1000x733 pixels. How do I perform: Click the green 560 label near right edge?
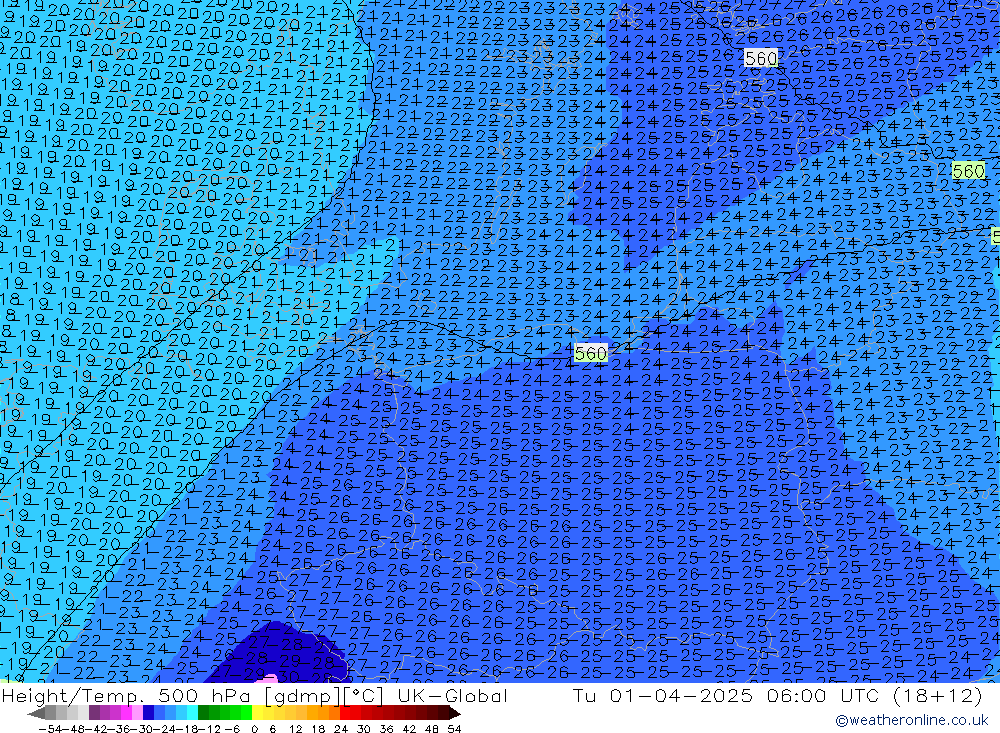coord(968,171)
